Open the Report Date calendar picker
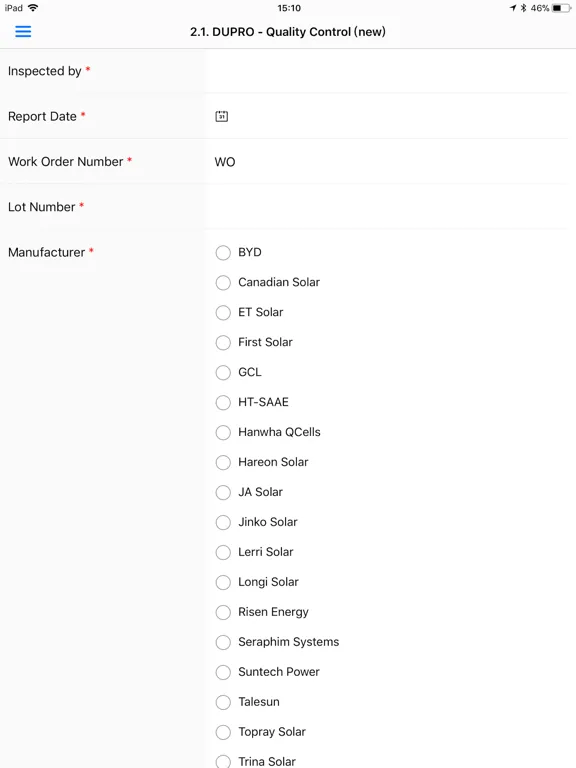The width and height of the screenshot is (576, 768). [x=221, y=116]
